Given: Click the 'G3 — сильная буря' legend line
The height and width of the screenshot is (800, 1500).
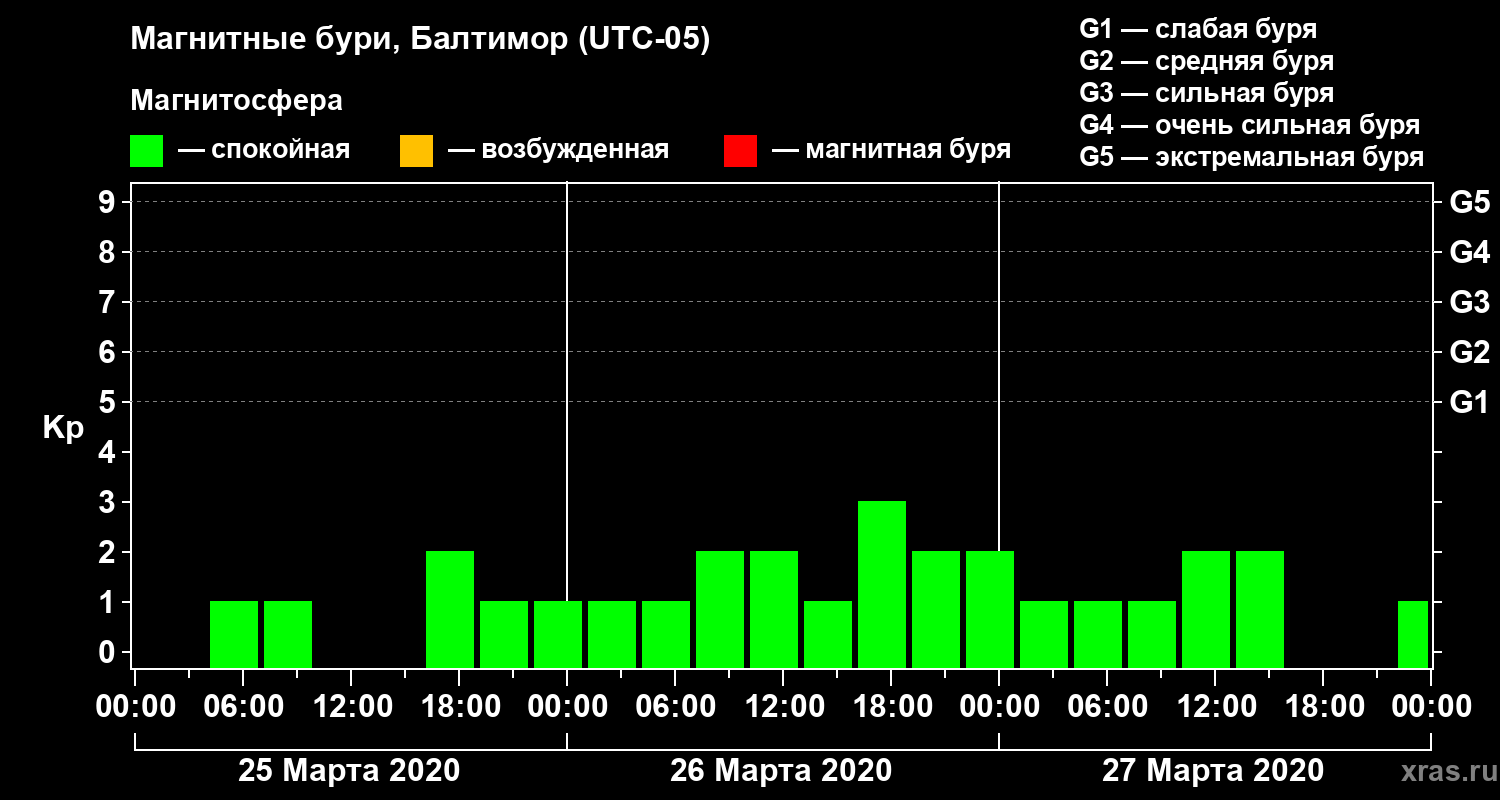Looking at the screenshot, I should click(1206, 93).
